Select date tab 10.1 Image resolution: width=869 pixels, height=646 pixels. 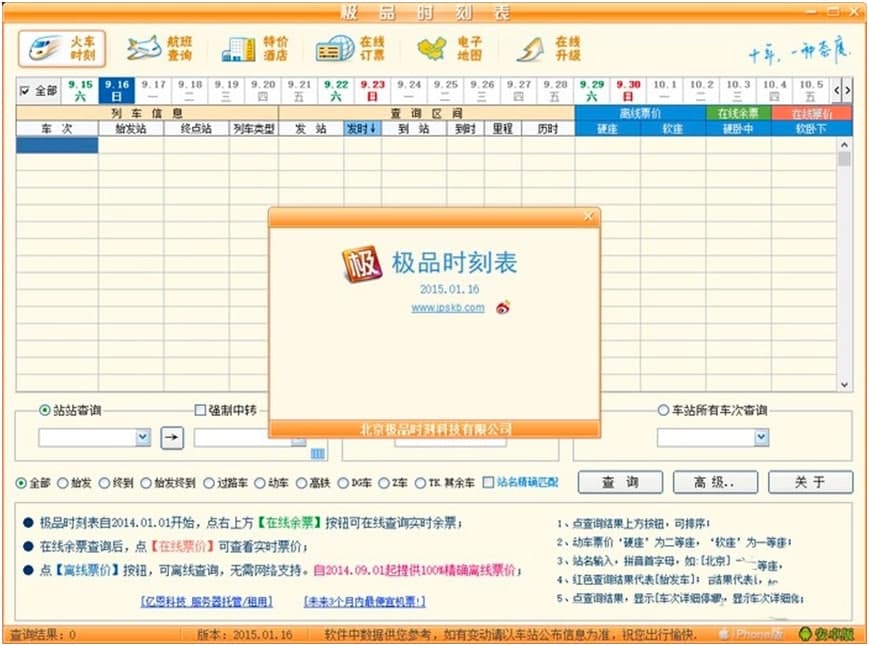(664, 90)
